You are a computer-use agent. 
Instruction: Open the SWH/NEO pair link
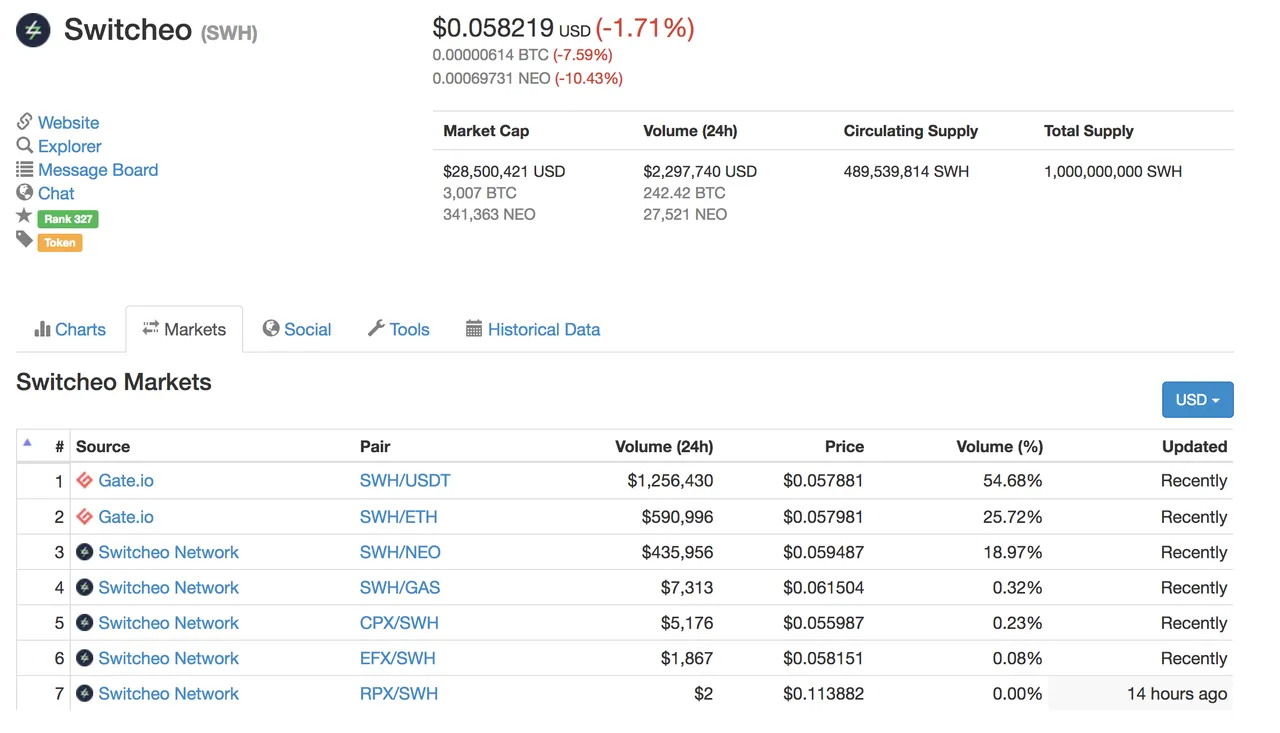pyautogui.click(x=400, y=552)
